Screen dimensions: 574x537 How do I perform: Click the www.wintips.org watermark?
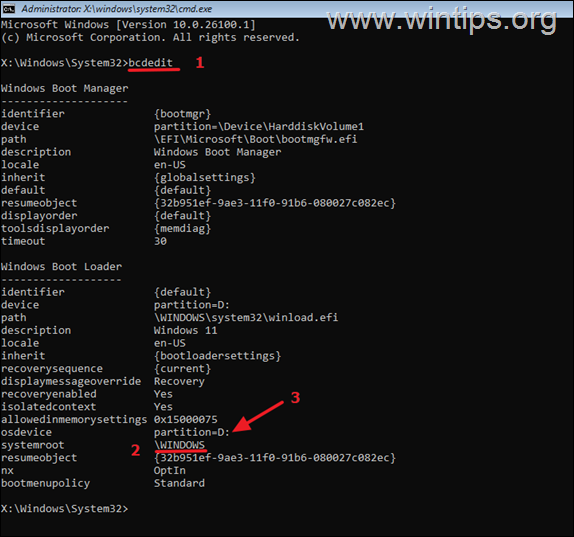pos(442,19)
